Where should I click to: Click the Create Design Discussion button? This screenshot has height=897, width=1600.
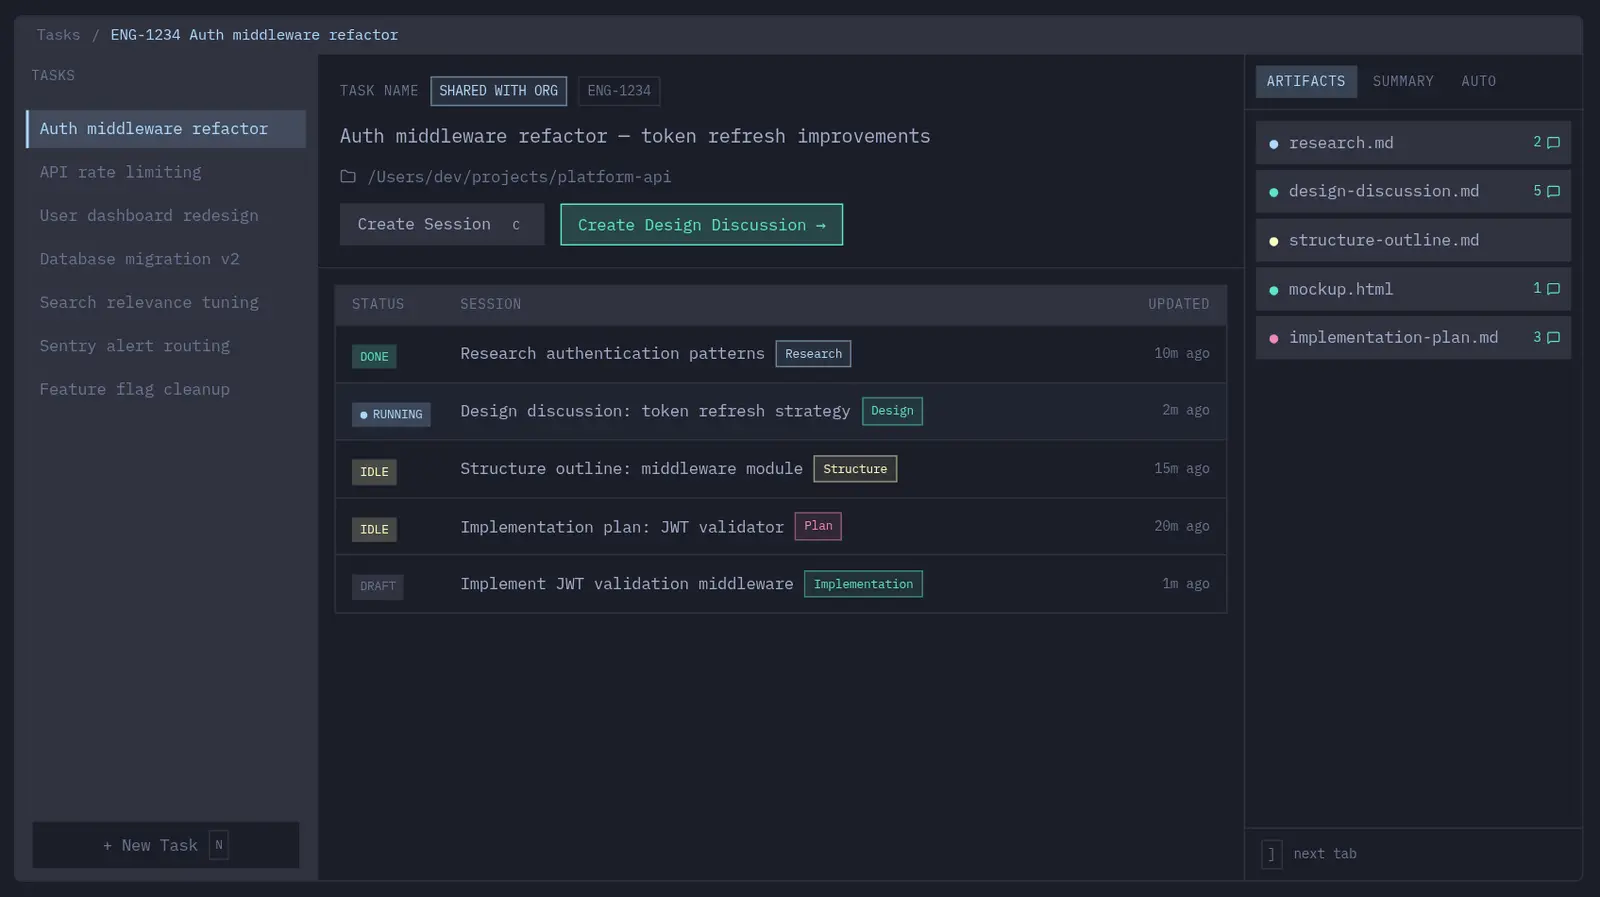[x=701, y=225]
